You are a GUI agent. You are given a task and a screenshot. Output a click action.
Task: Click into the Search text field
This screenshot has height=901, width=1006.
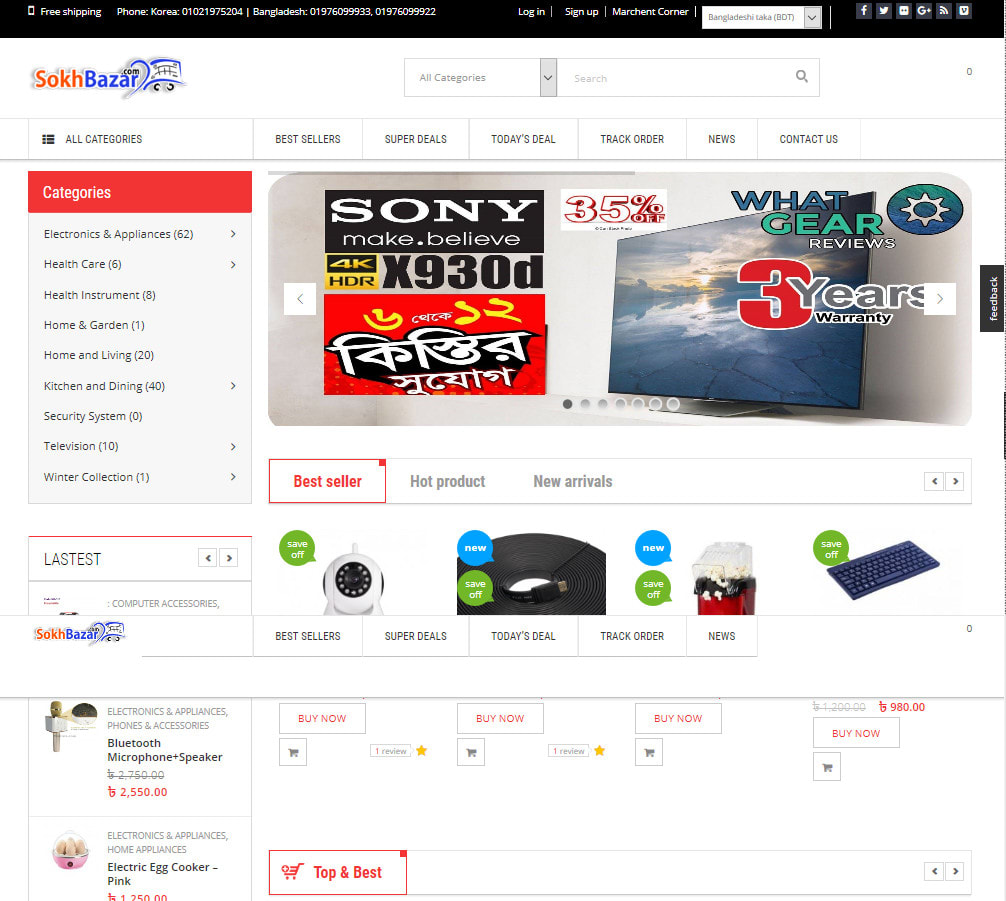(x=670, y=78)
